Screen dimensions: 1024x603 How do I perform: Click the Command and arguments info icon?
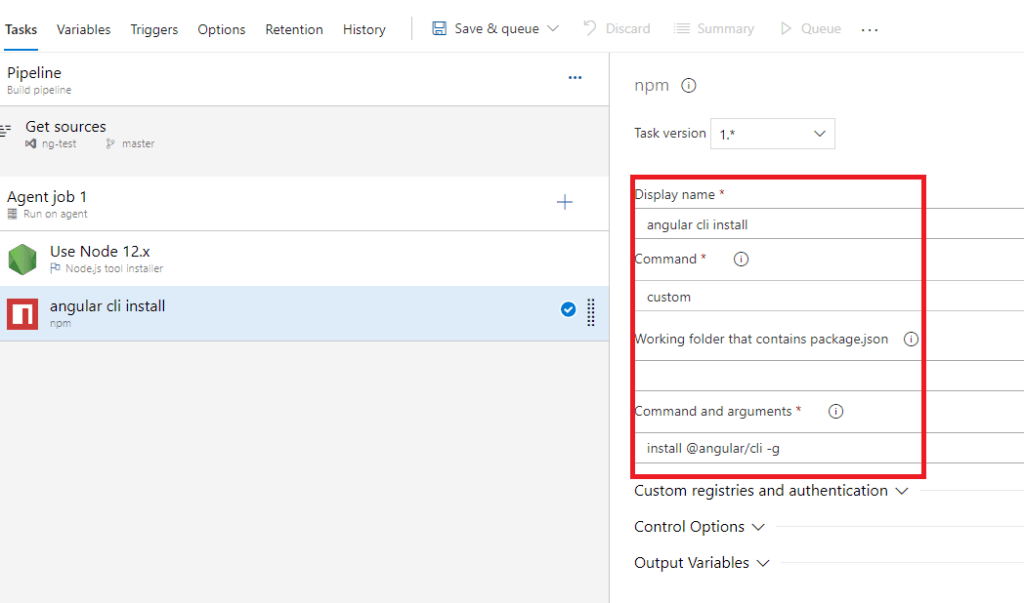(x=836, y=411)
